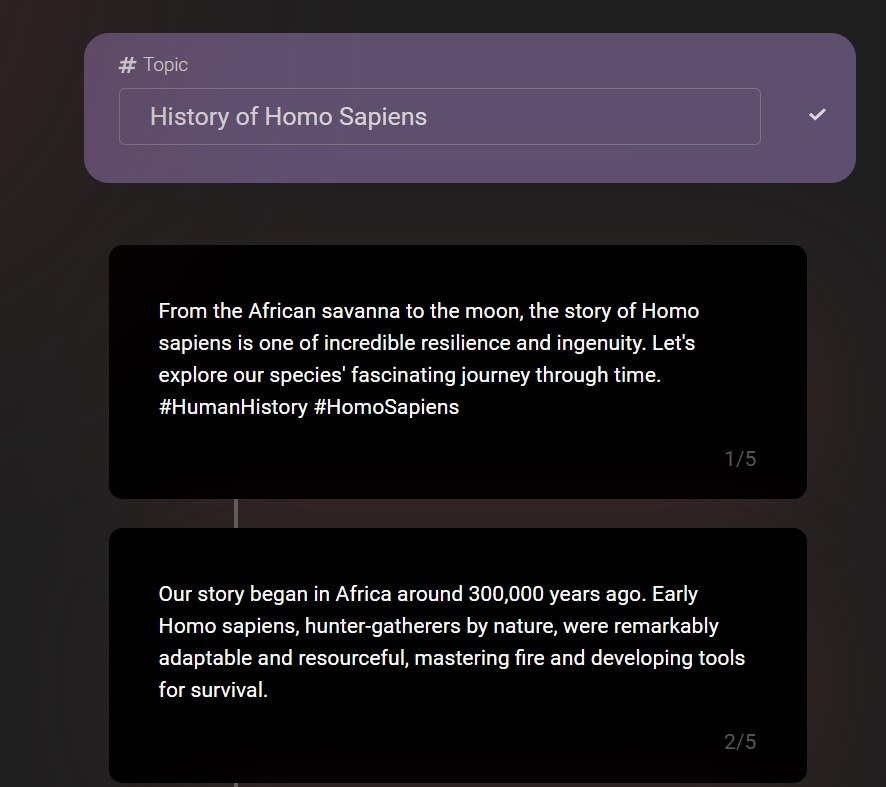
Task: Click the 2/5 post counter
Action: pos(740,742)
